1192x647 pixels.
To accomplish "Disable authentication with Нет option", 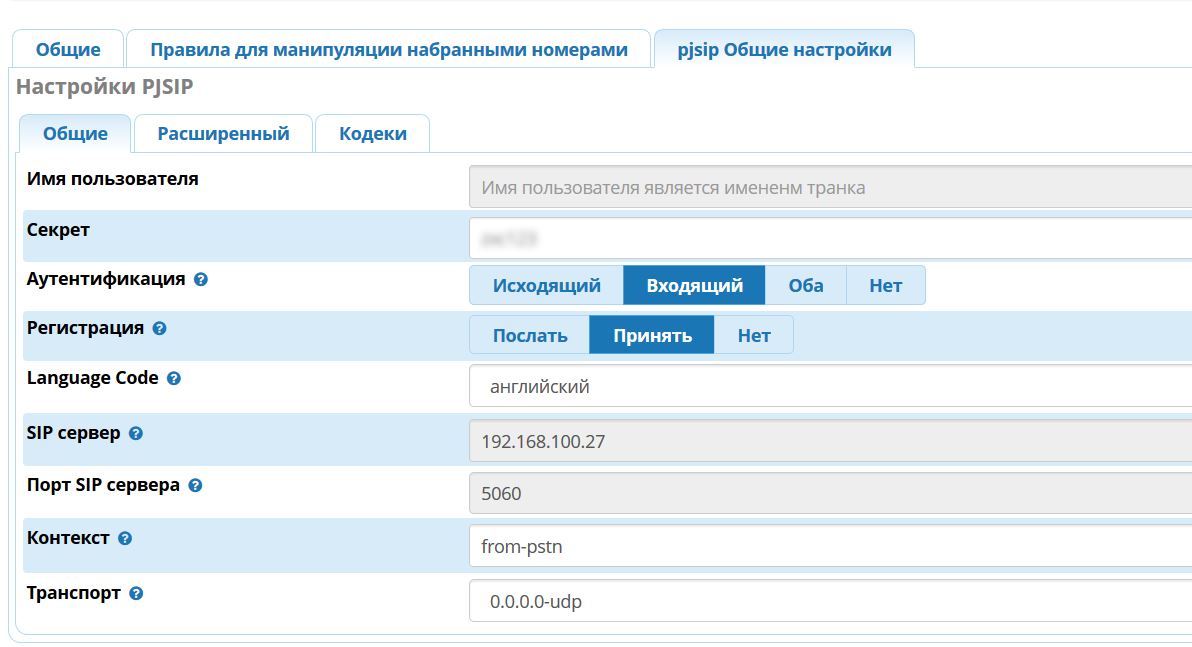I will tap(885, 285).
